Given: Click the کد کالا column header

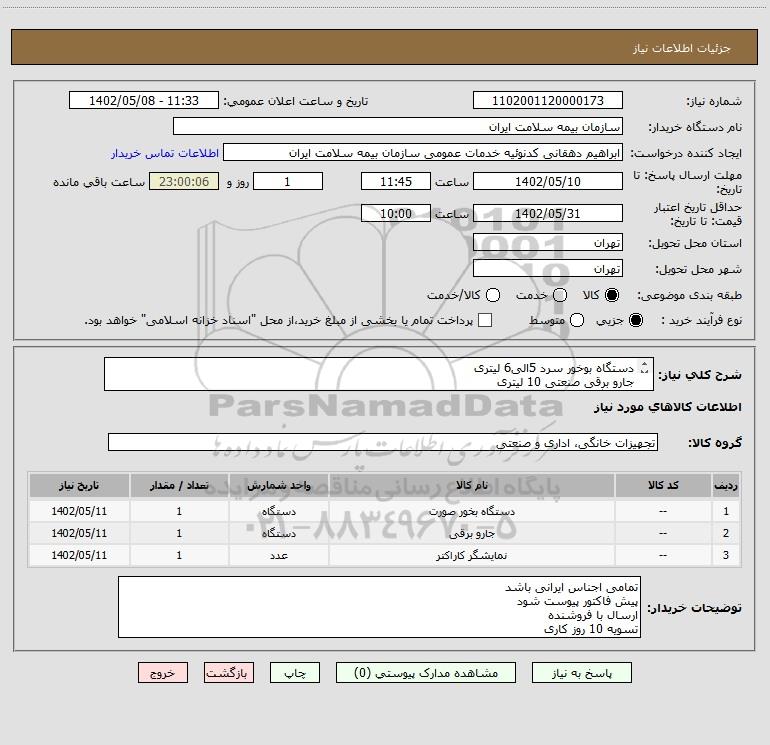Looking at the screenshot, I should [x=663, y=485].
